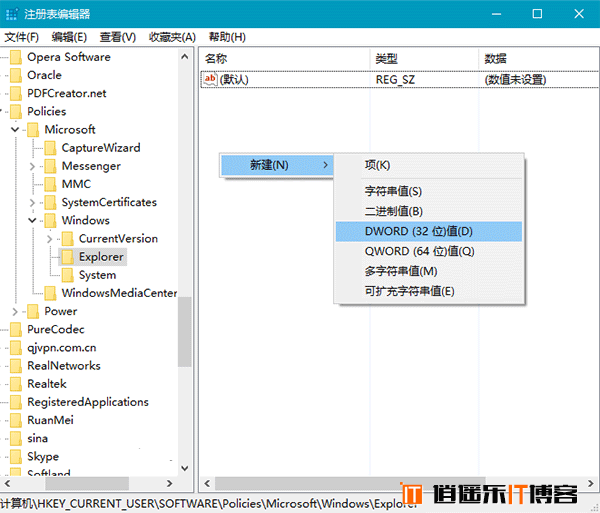Open the 查看(V) menu
Viewport: 600px width, 513px height.
118,37
